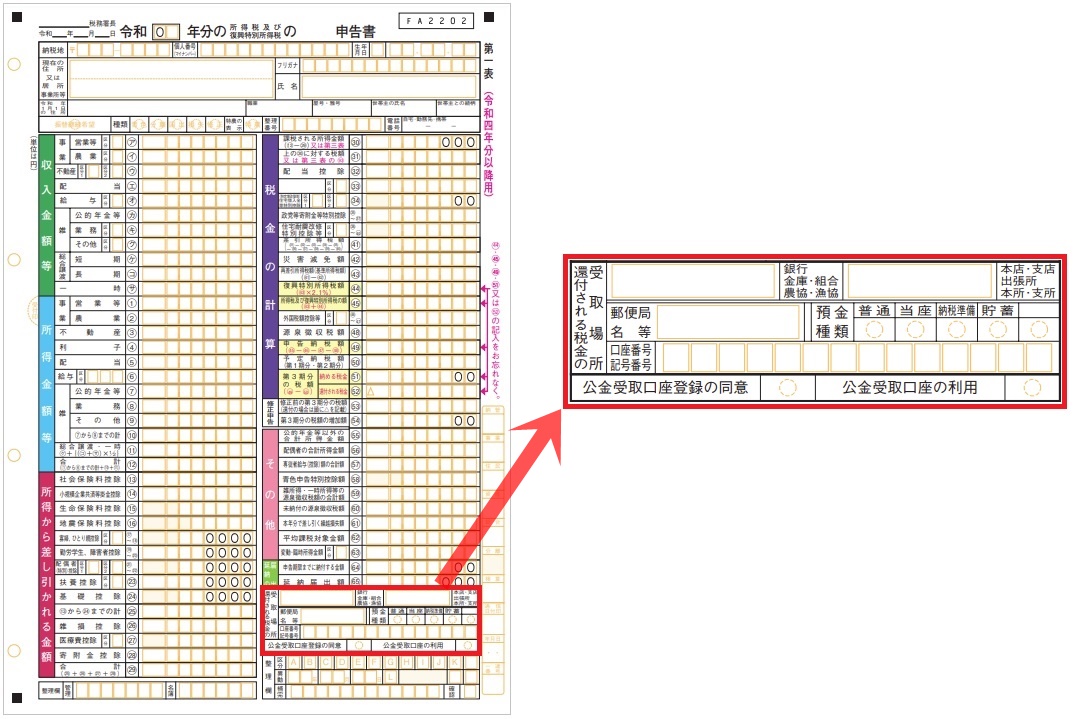The image size is (1076, 719).
Task: Mark the 公金受取口座の利用 circle in enlarged panel
Action: point(1032,388)
